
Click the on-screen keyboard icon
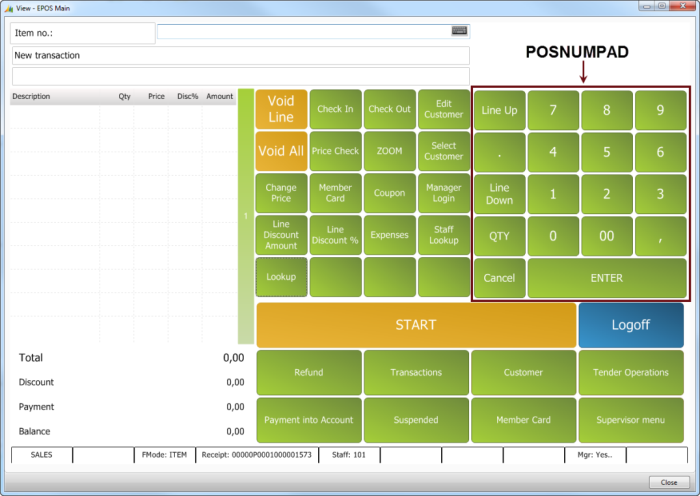tap(459, 31)
